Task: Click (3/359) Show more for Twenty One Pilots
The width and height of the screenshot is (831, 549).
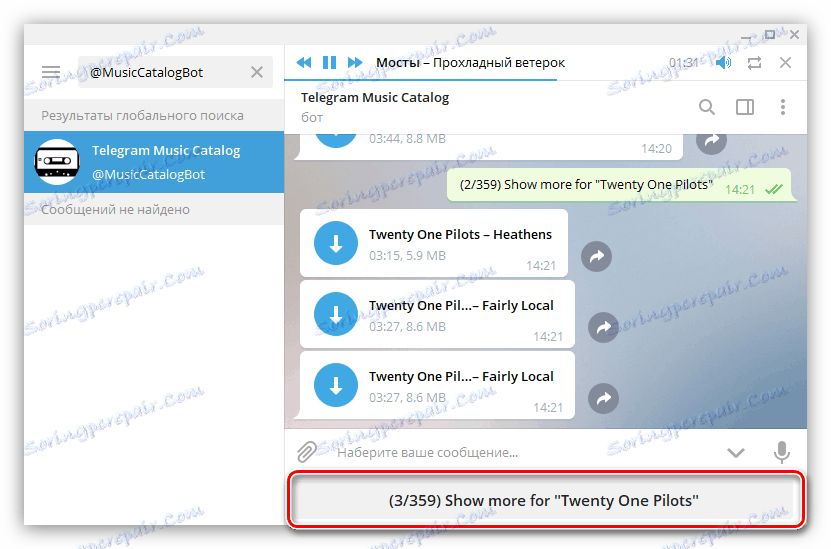Action: pos(544,500)
